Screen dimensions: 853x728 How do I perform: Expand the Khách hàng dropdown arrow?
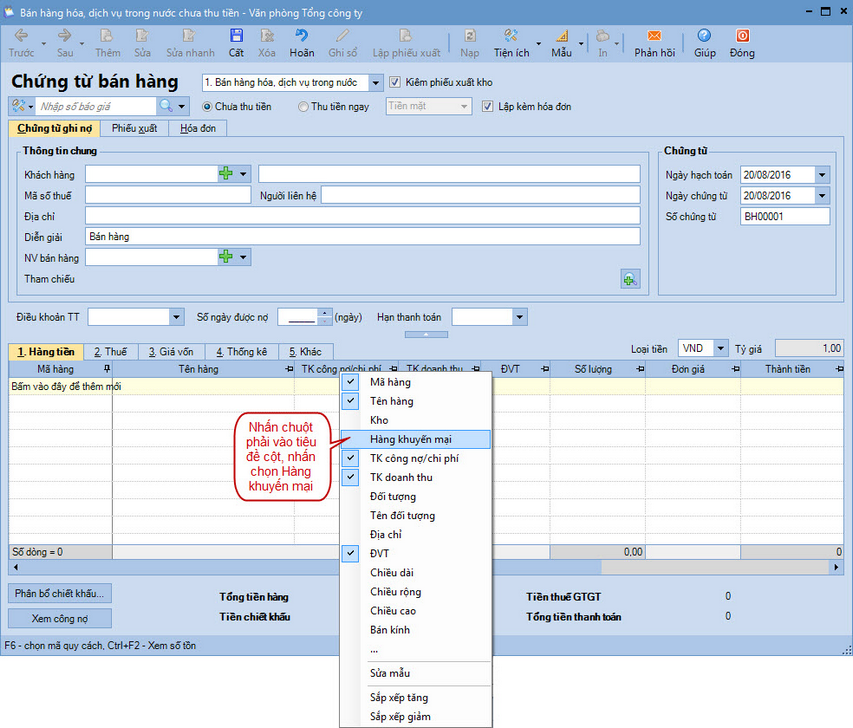[x=243, y=174]
